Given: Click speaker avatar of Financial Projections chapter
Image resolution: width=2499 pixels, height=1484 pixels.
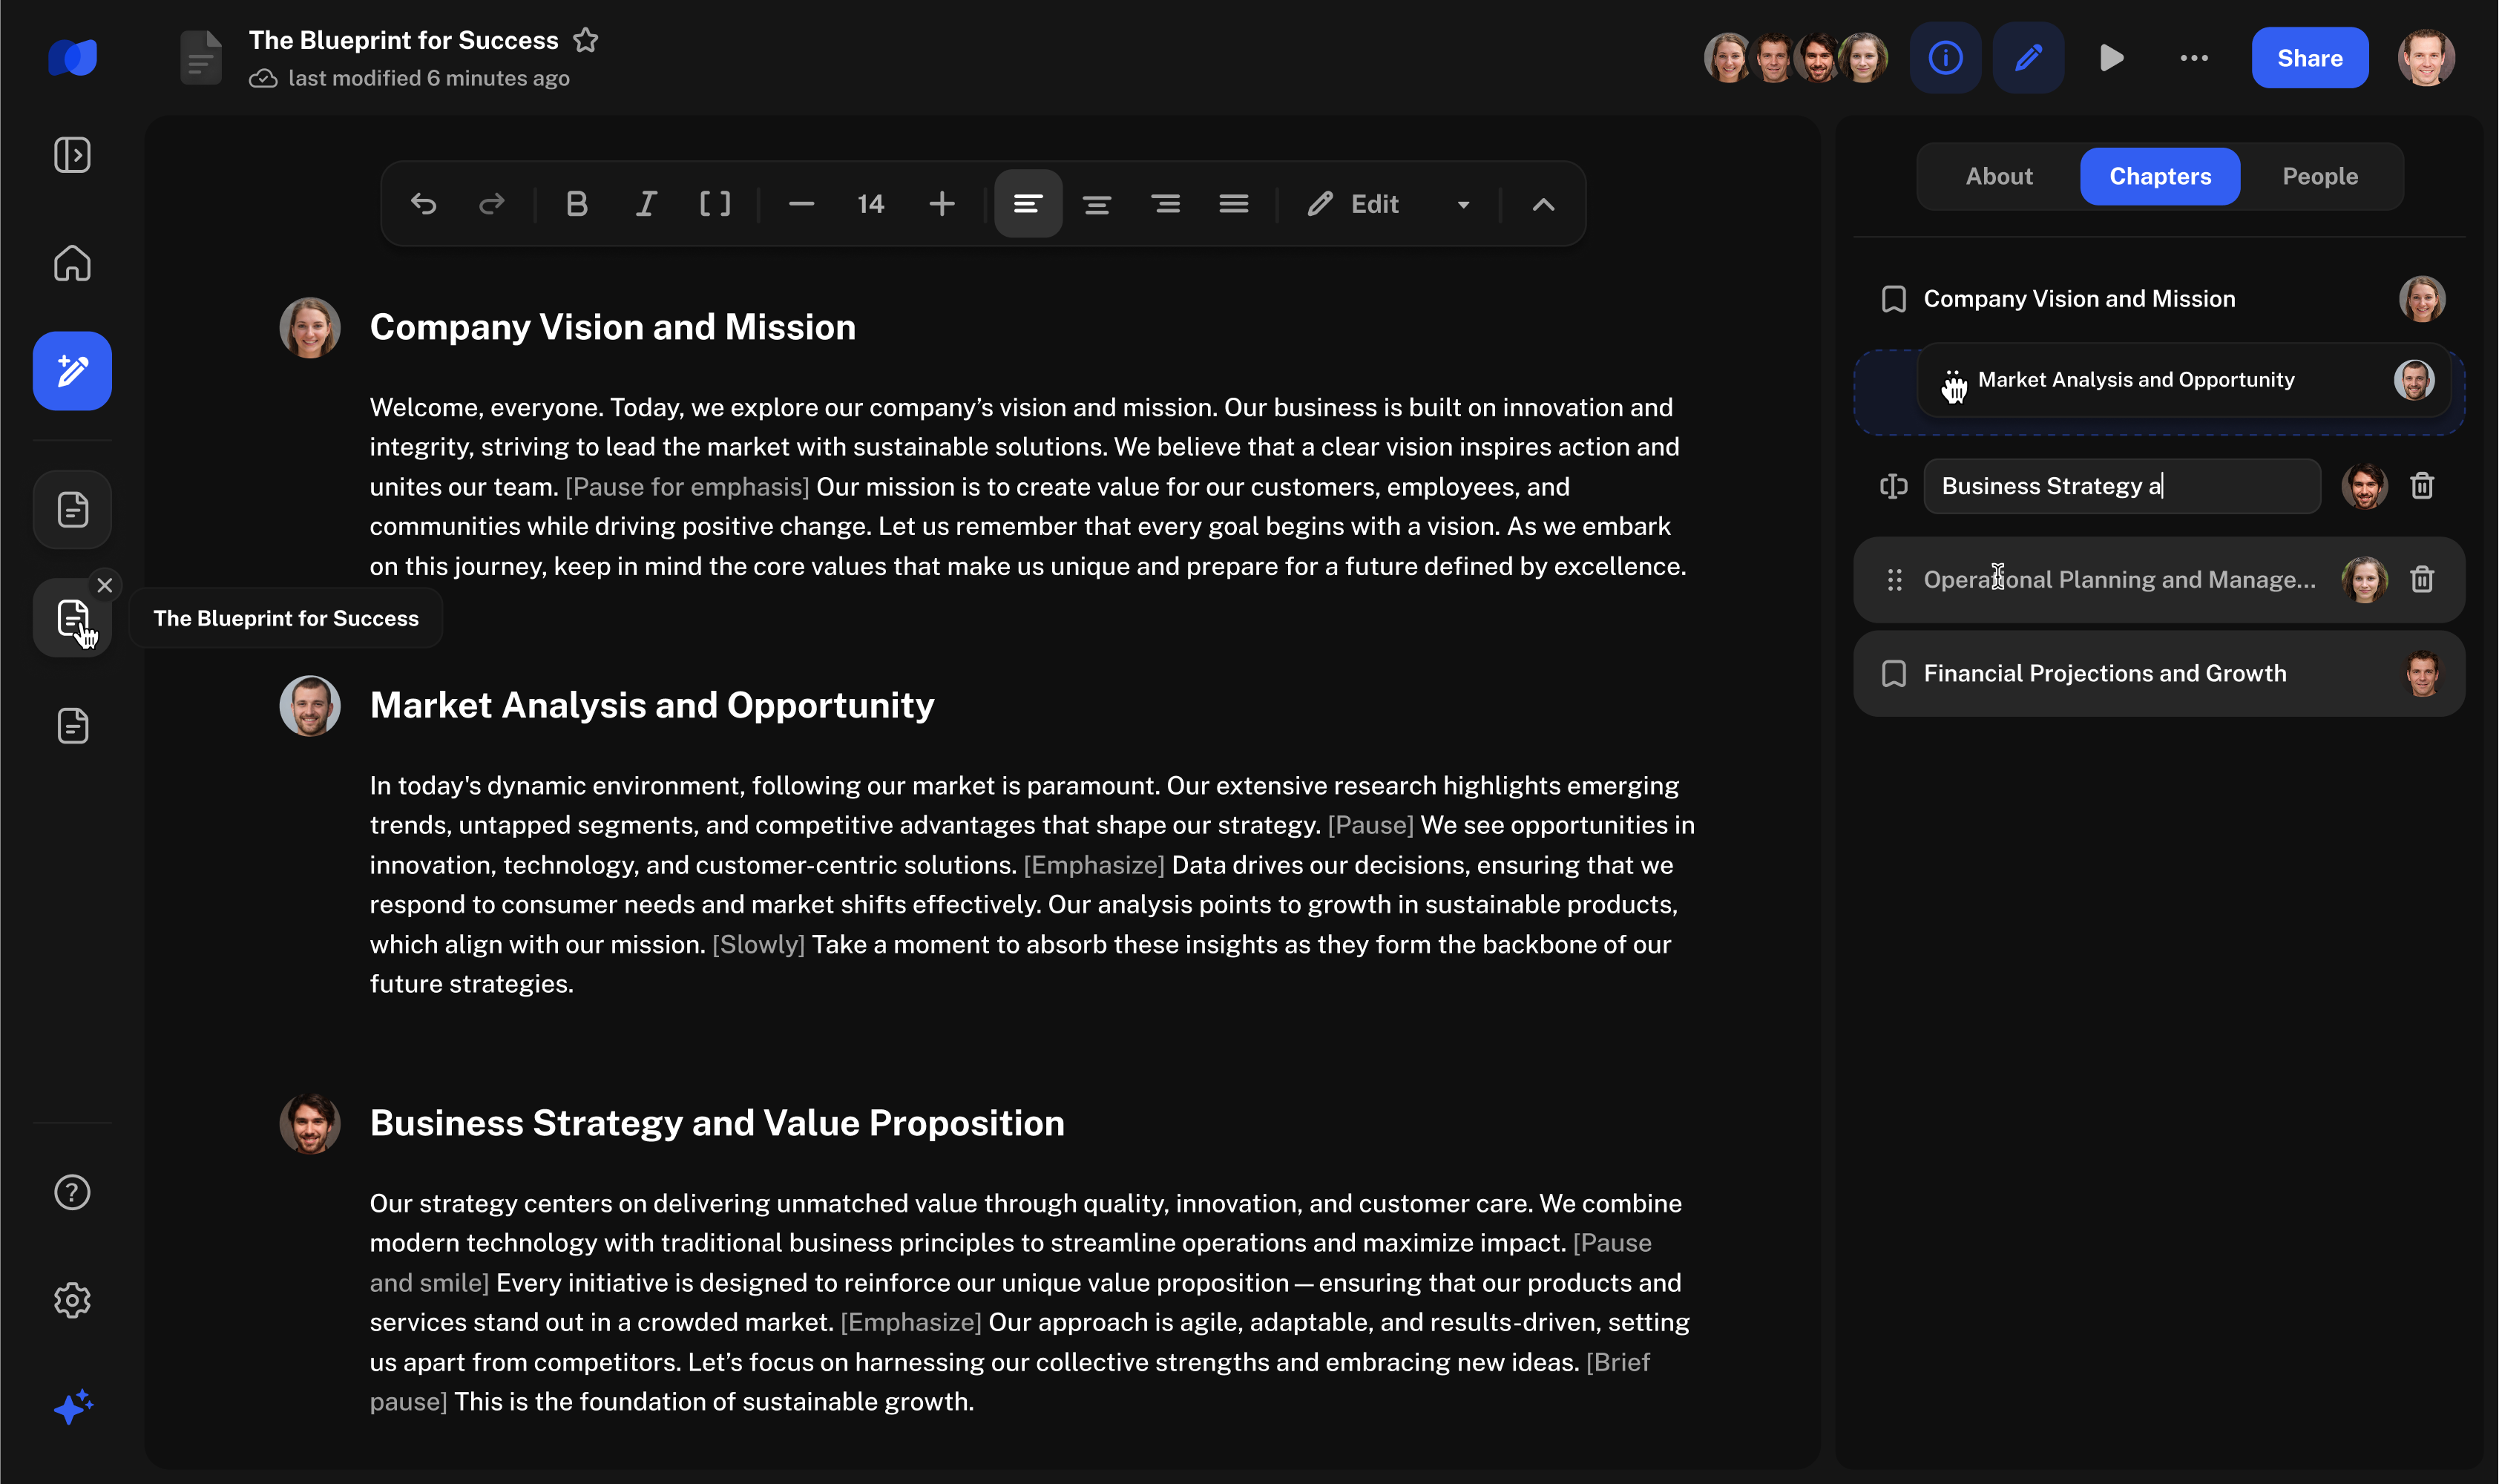Looking at the screenshot, I should [2422, 673].
